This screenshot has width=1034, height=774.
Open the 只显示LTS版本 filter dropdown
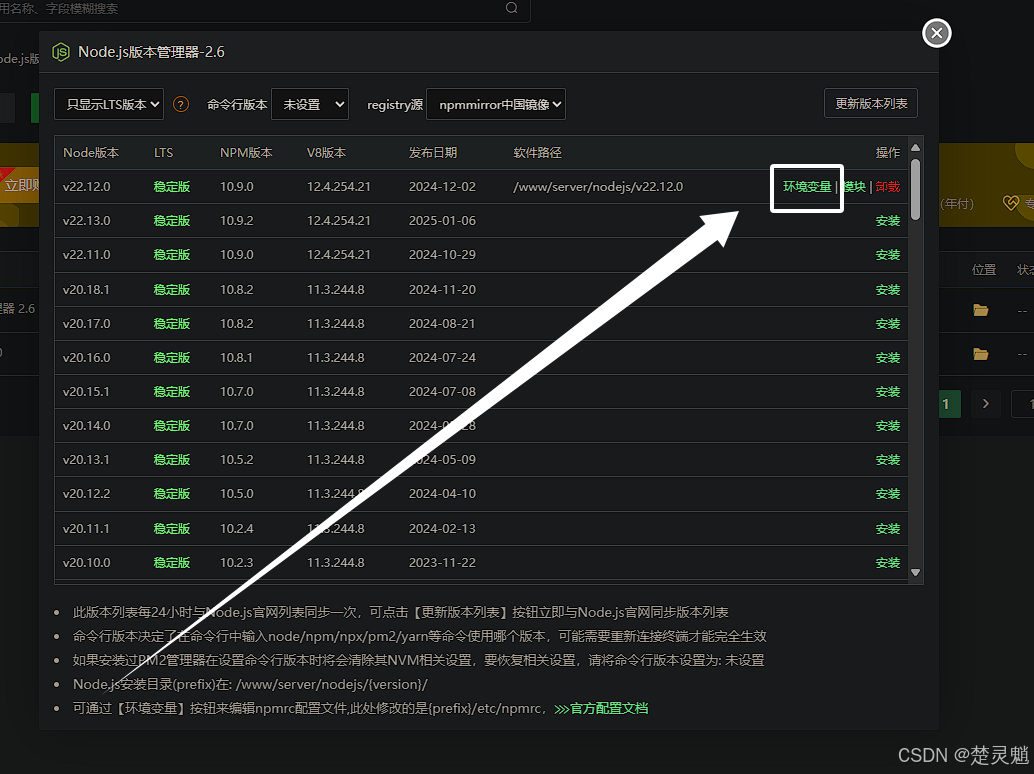click(x=109, y=104)
